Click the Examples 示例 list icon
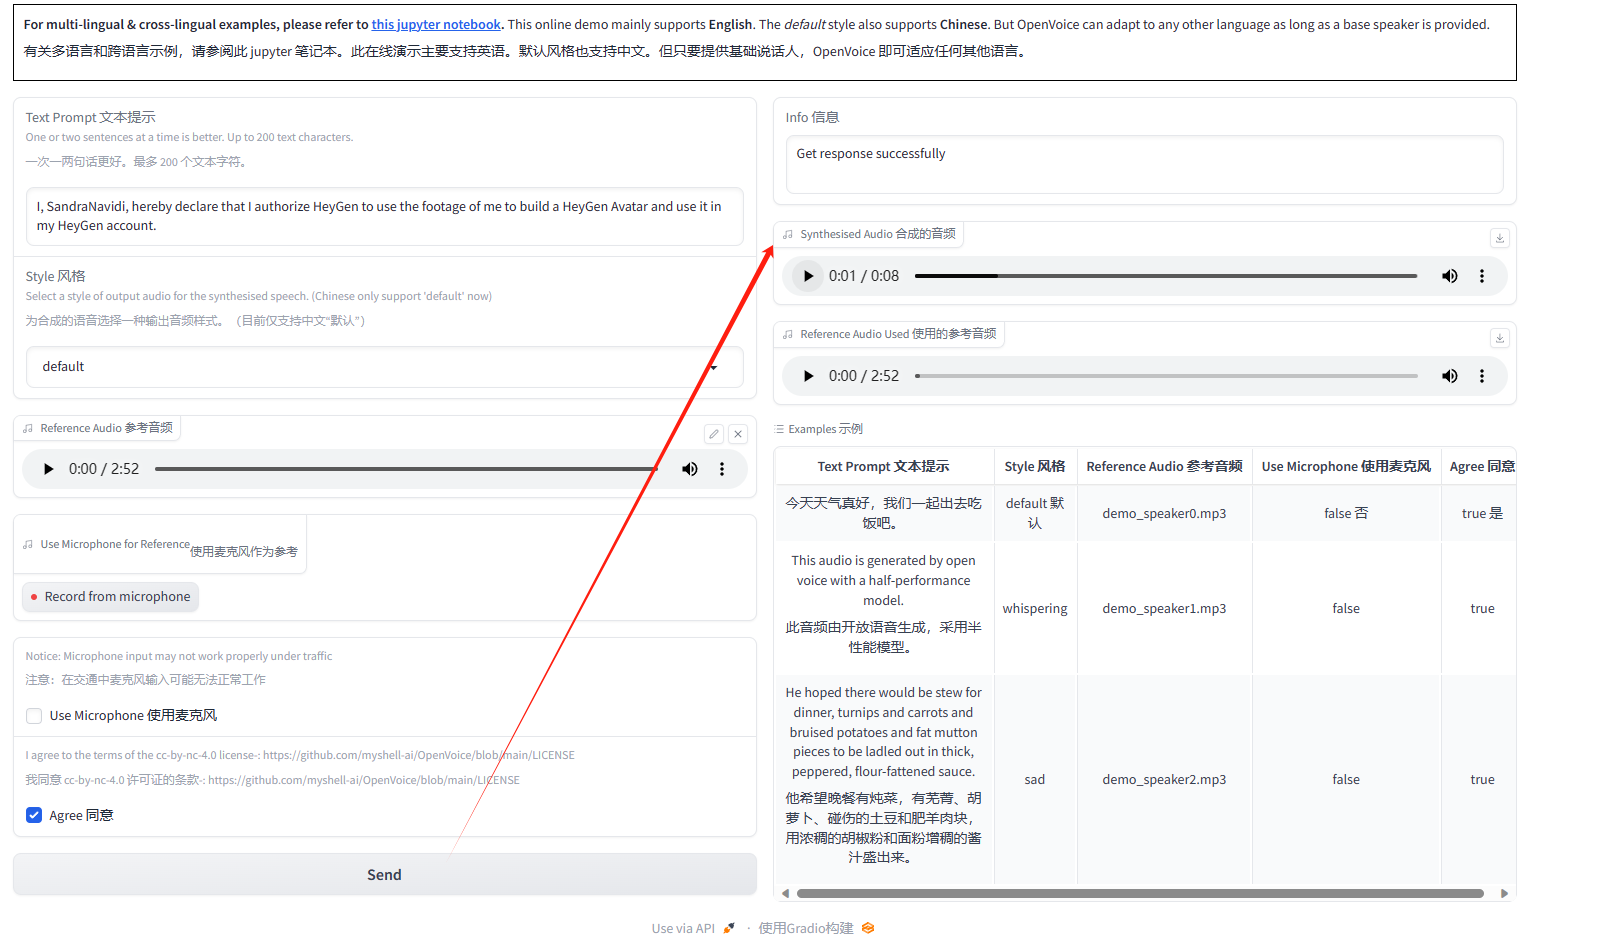Image resolution: width=1619 pixels, height=946 pixels. pyautogui.click(x=780, y=429)
